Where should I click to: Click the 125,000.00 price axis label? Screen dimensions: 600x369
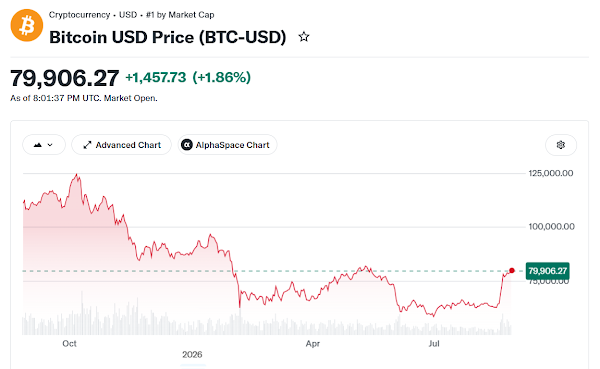[551, 173]
